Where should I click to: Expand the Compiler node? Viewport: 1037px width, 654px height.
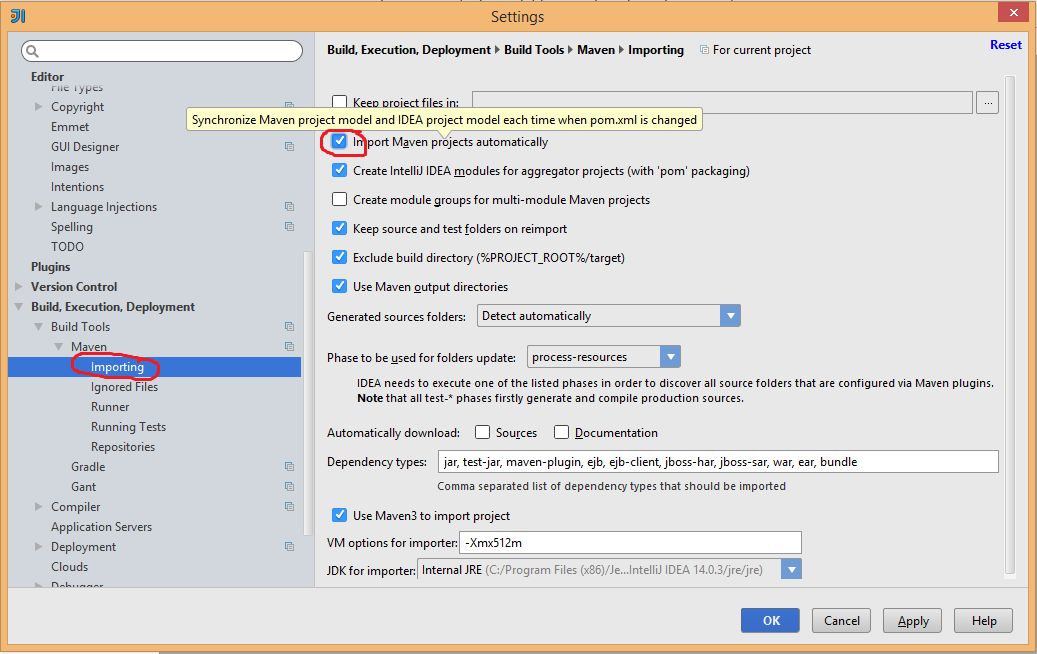(x=38, y=506)
